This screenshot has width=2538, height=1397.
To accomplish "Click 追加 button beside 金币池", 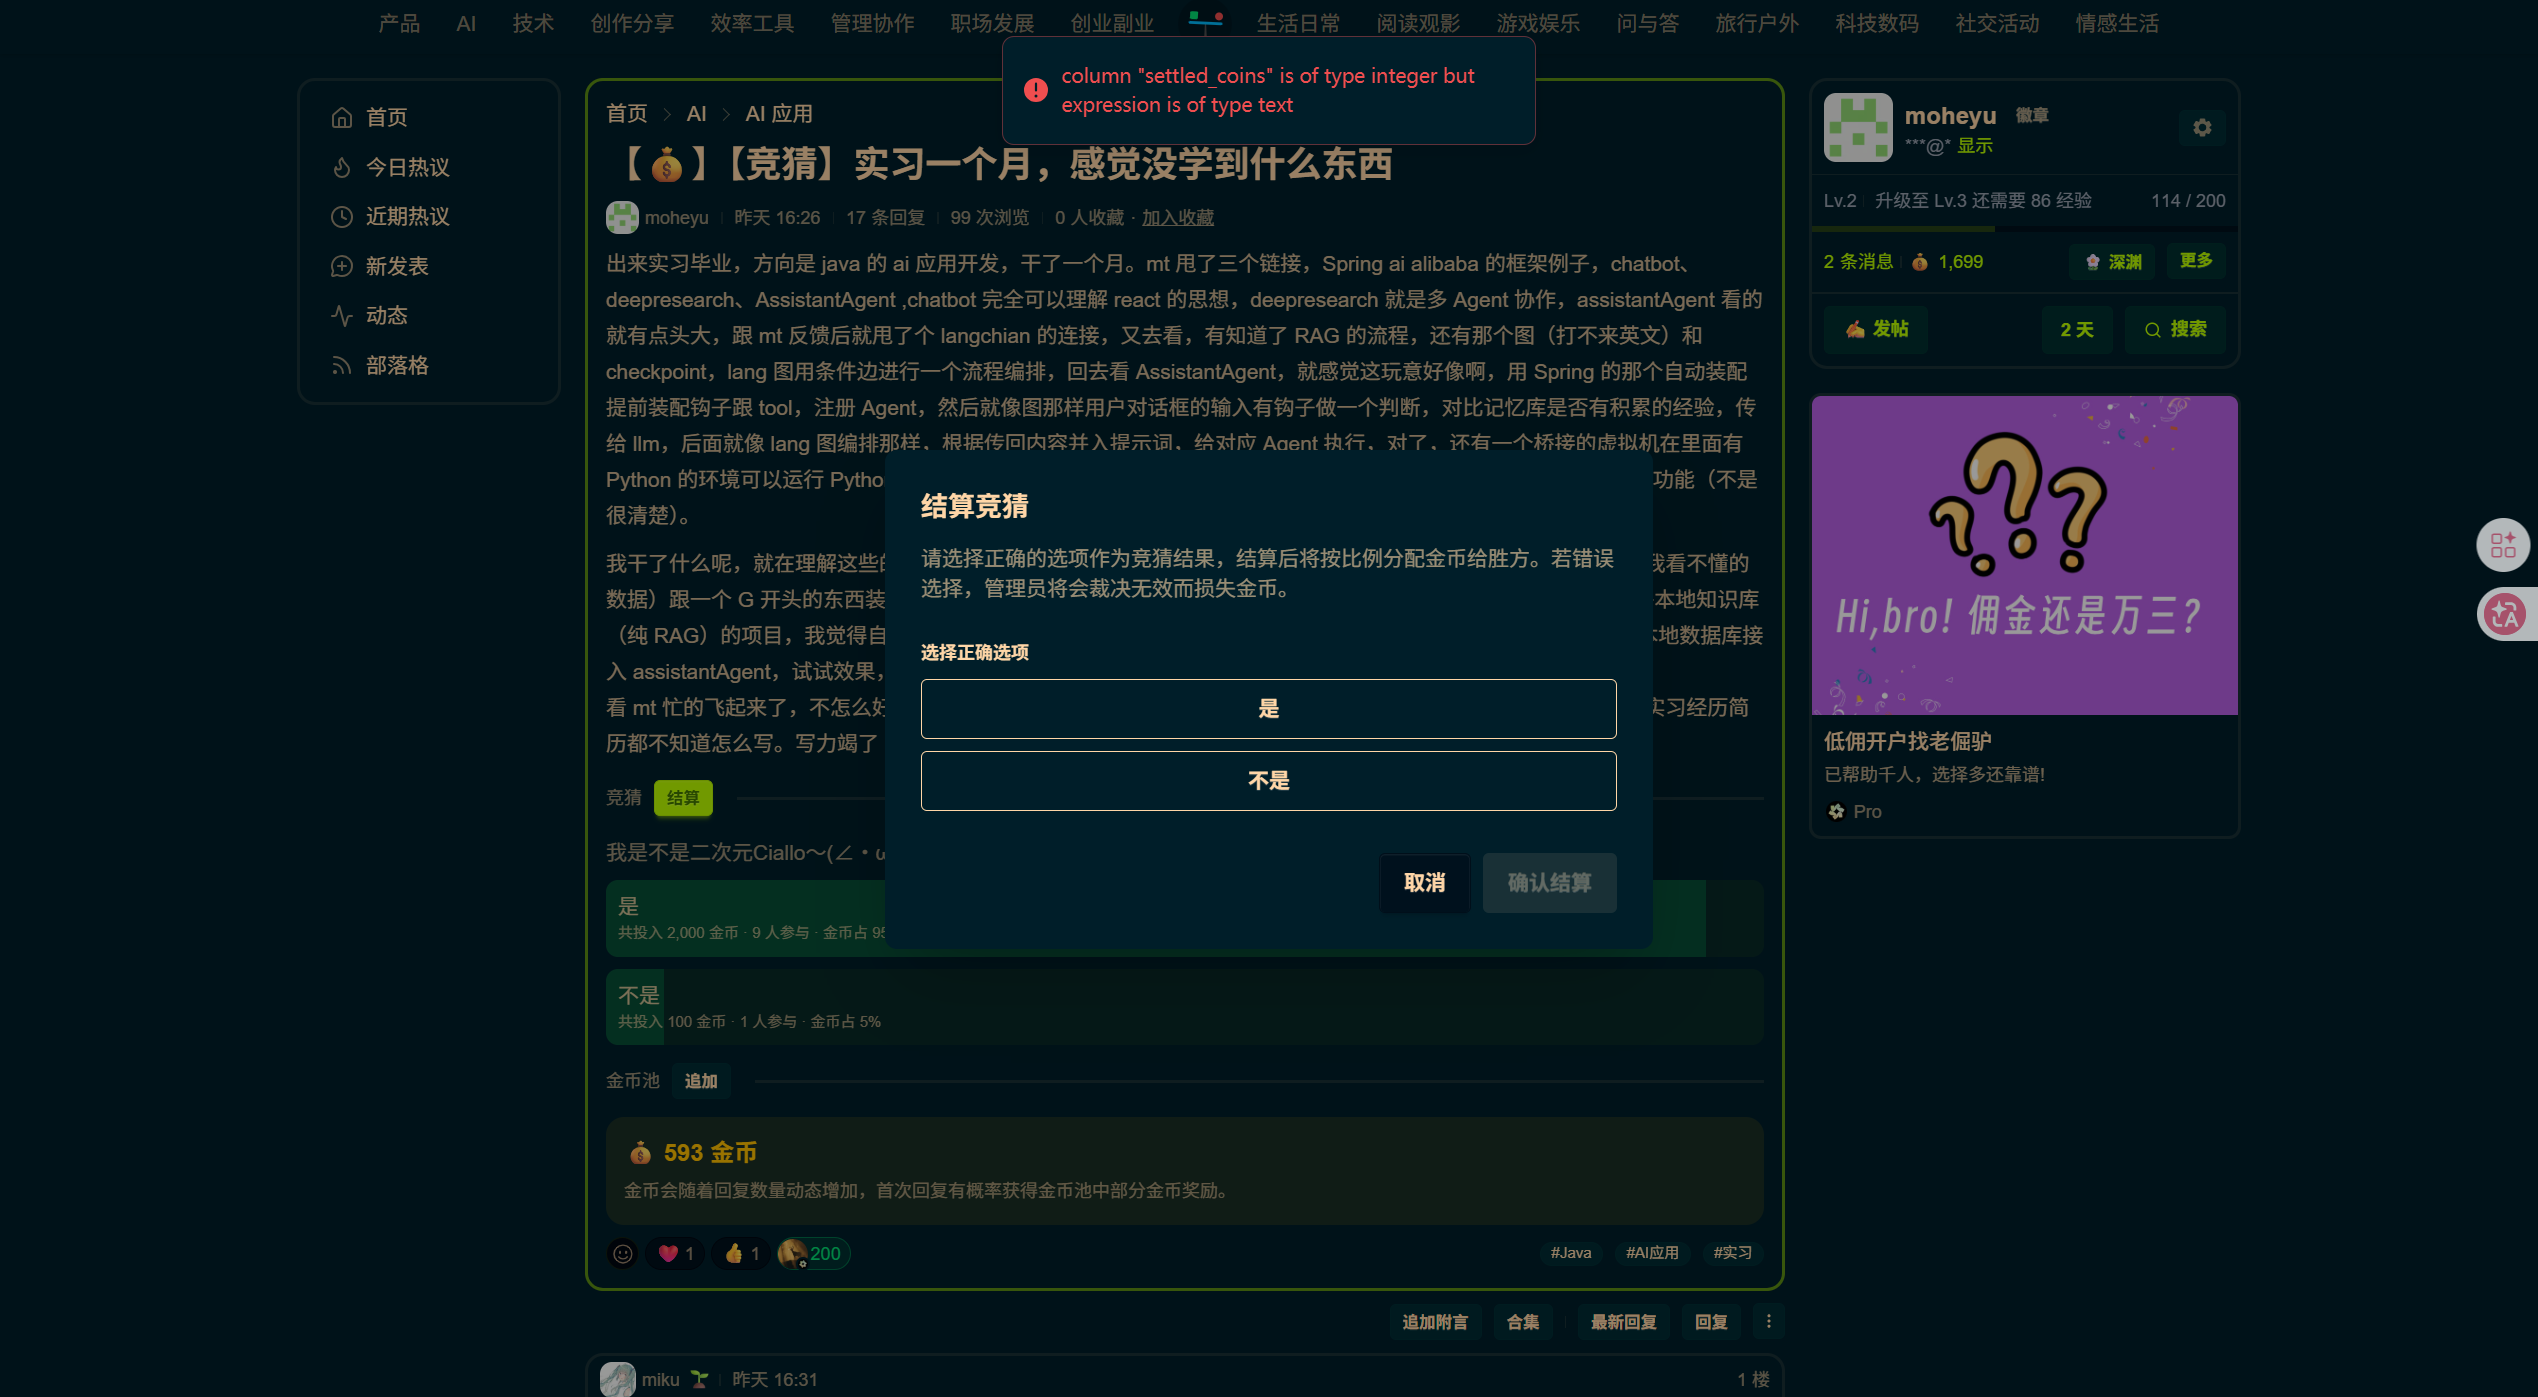I will point(701,1081).
